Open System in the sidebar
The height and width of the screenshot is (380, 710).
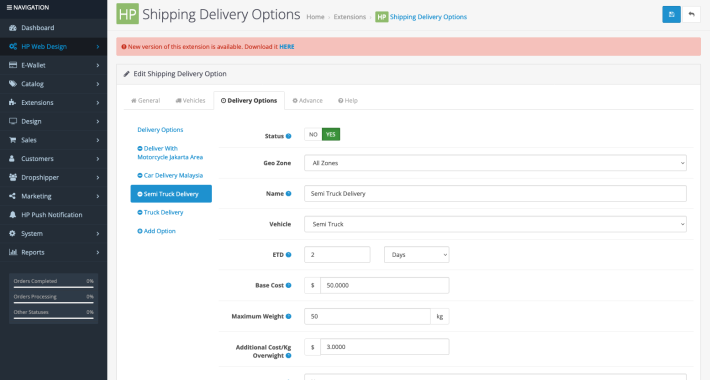point(53,233)
